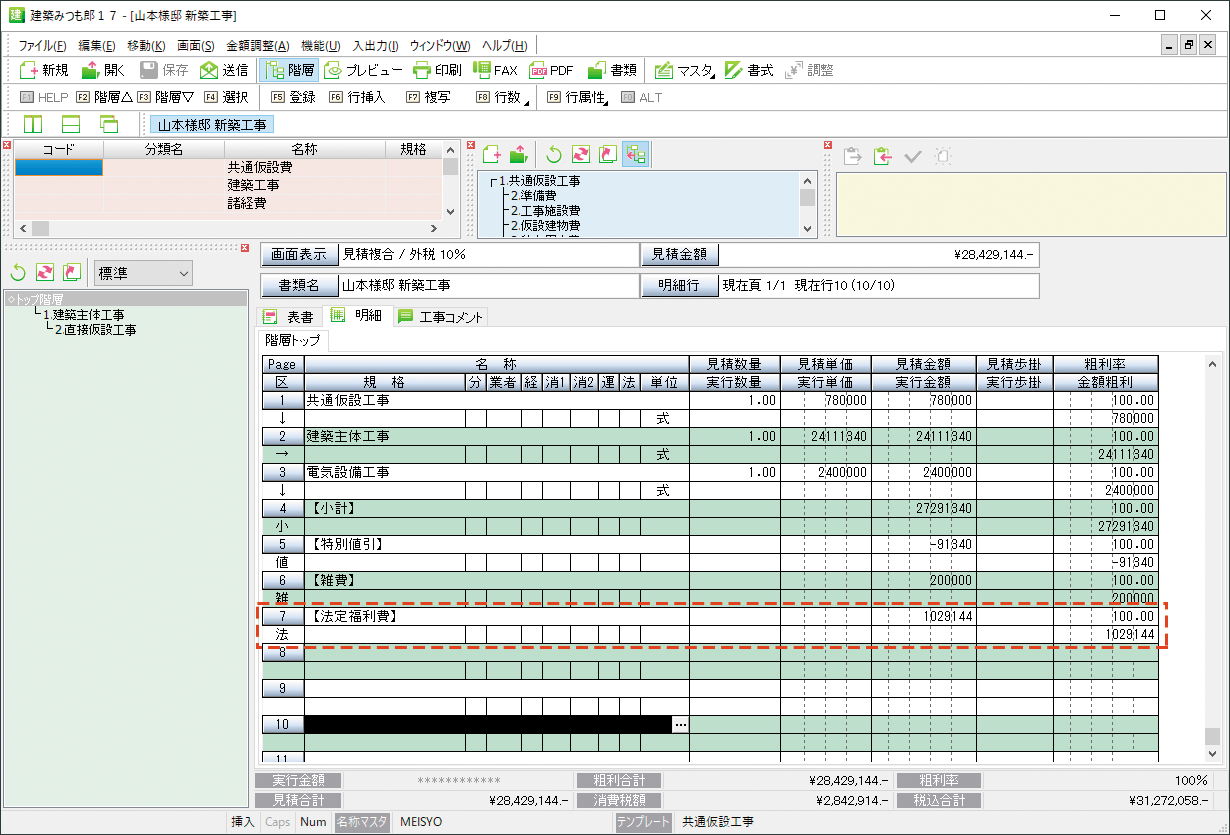
Task: Click the 見積金額 button
Action: click(679, 255)
